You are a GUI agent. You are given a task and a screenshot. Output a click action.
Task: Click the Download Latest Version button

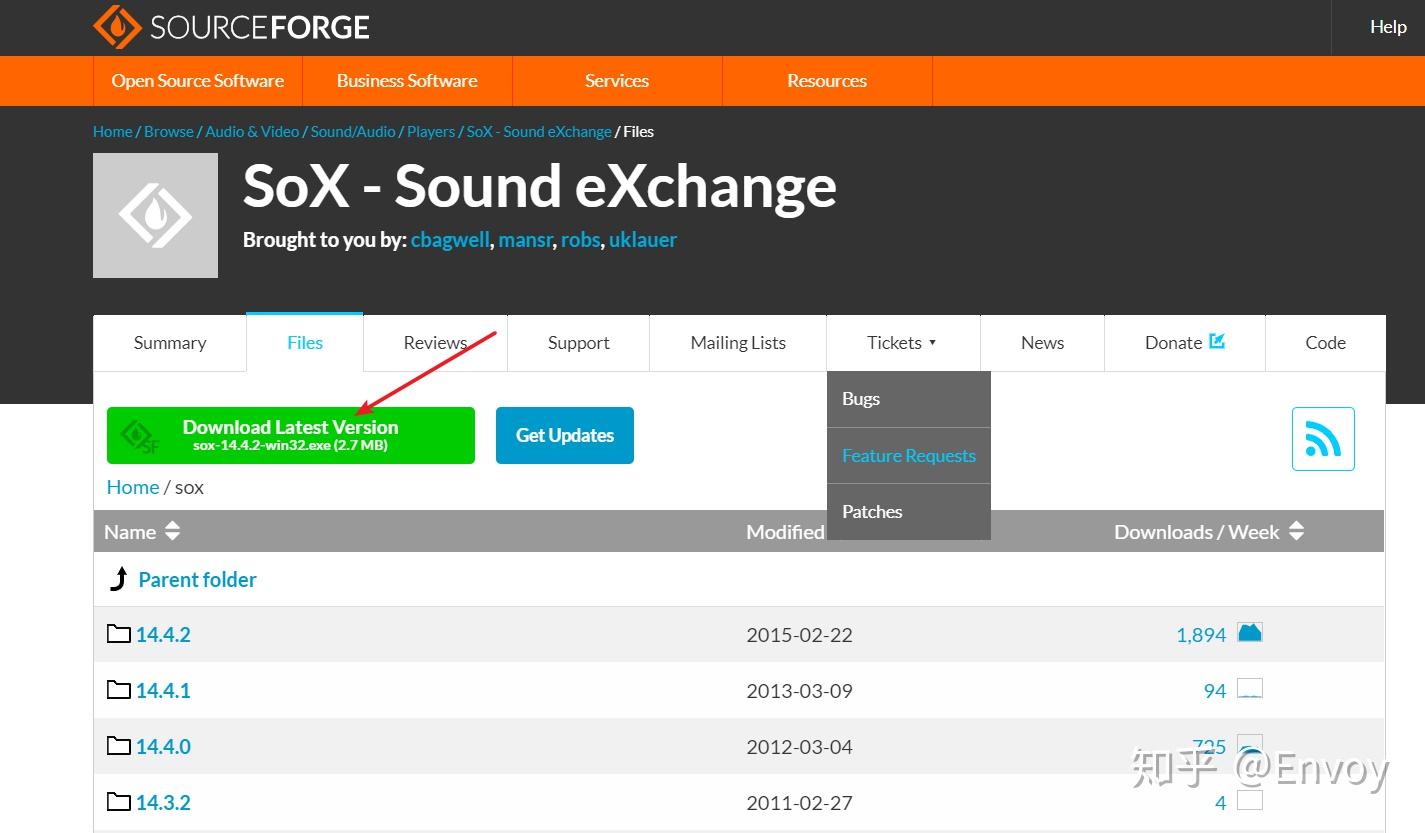[x=291, y=435]
